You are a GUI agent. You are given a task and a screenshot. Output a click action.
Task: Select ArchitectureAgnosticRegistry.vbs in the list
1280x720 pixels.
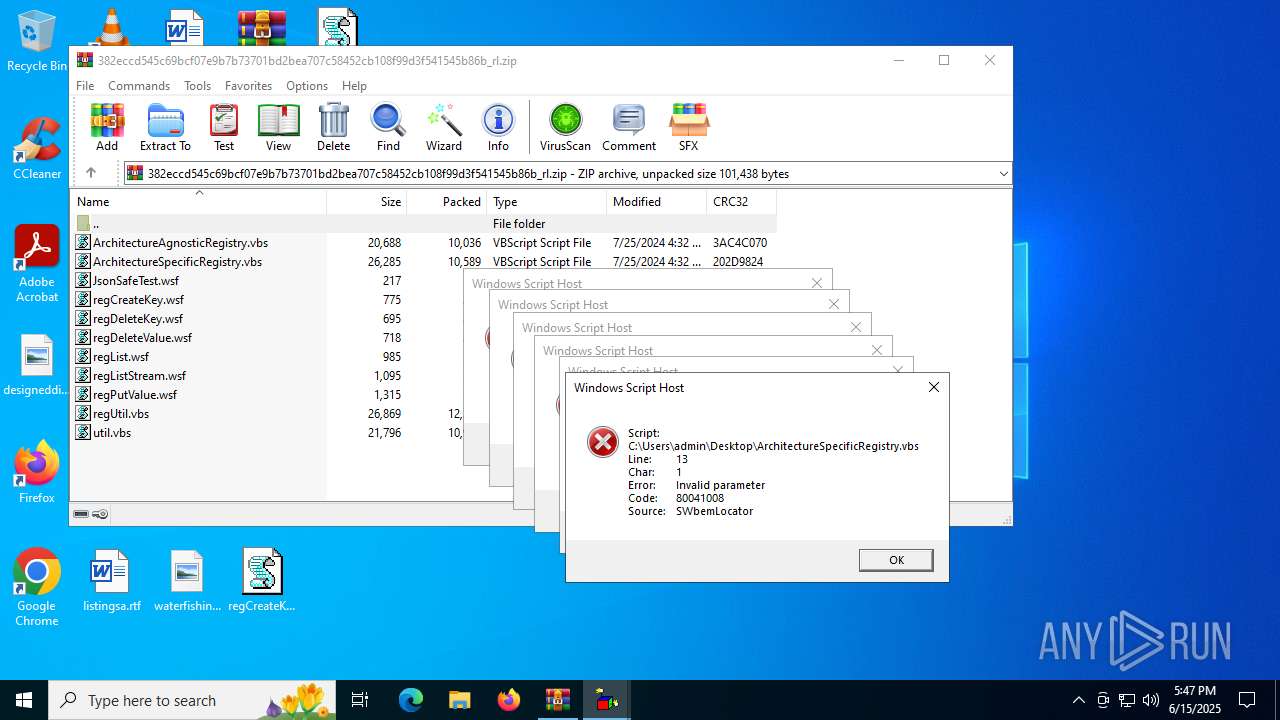point(421,242)
